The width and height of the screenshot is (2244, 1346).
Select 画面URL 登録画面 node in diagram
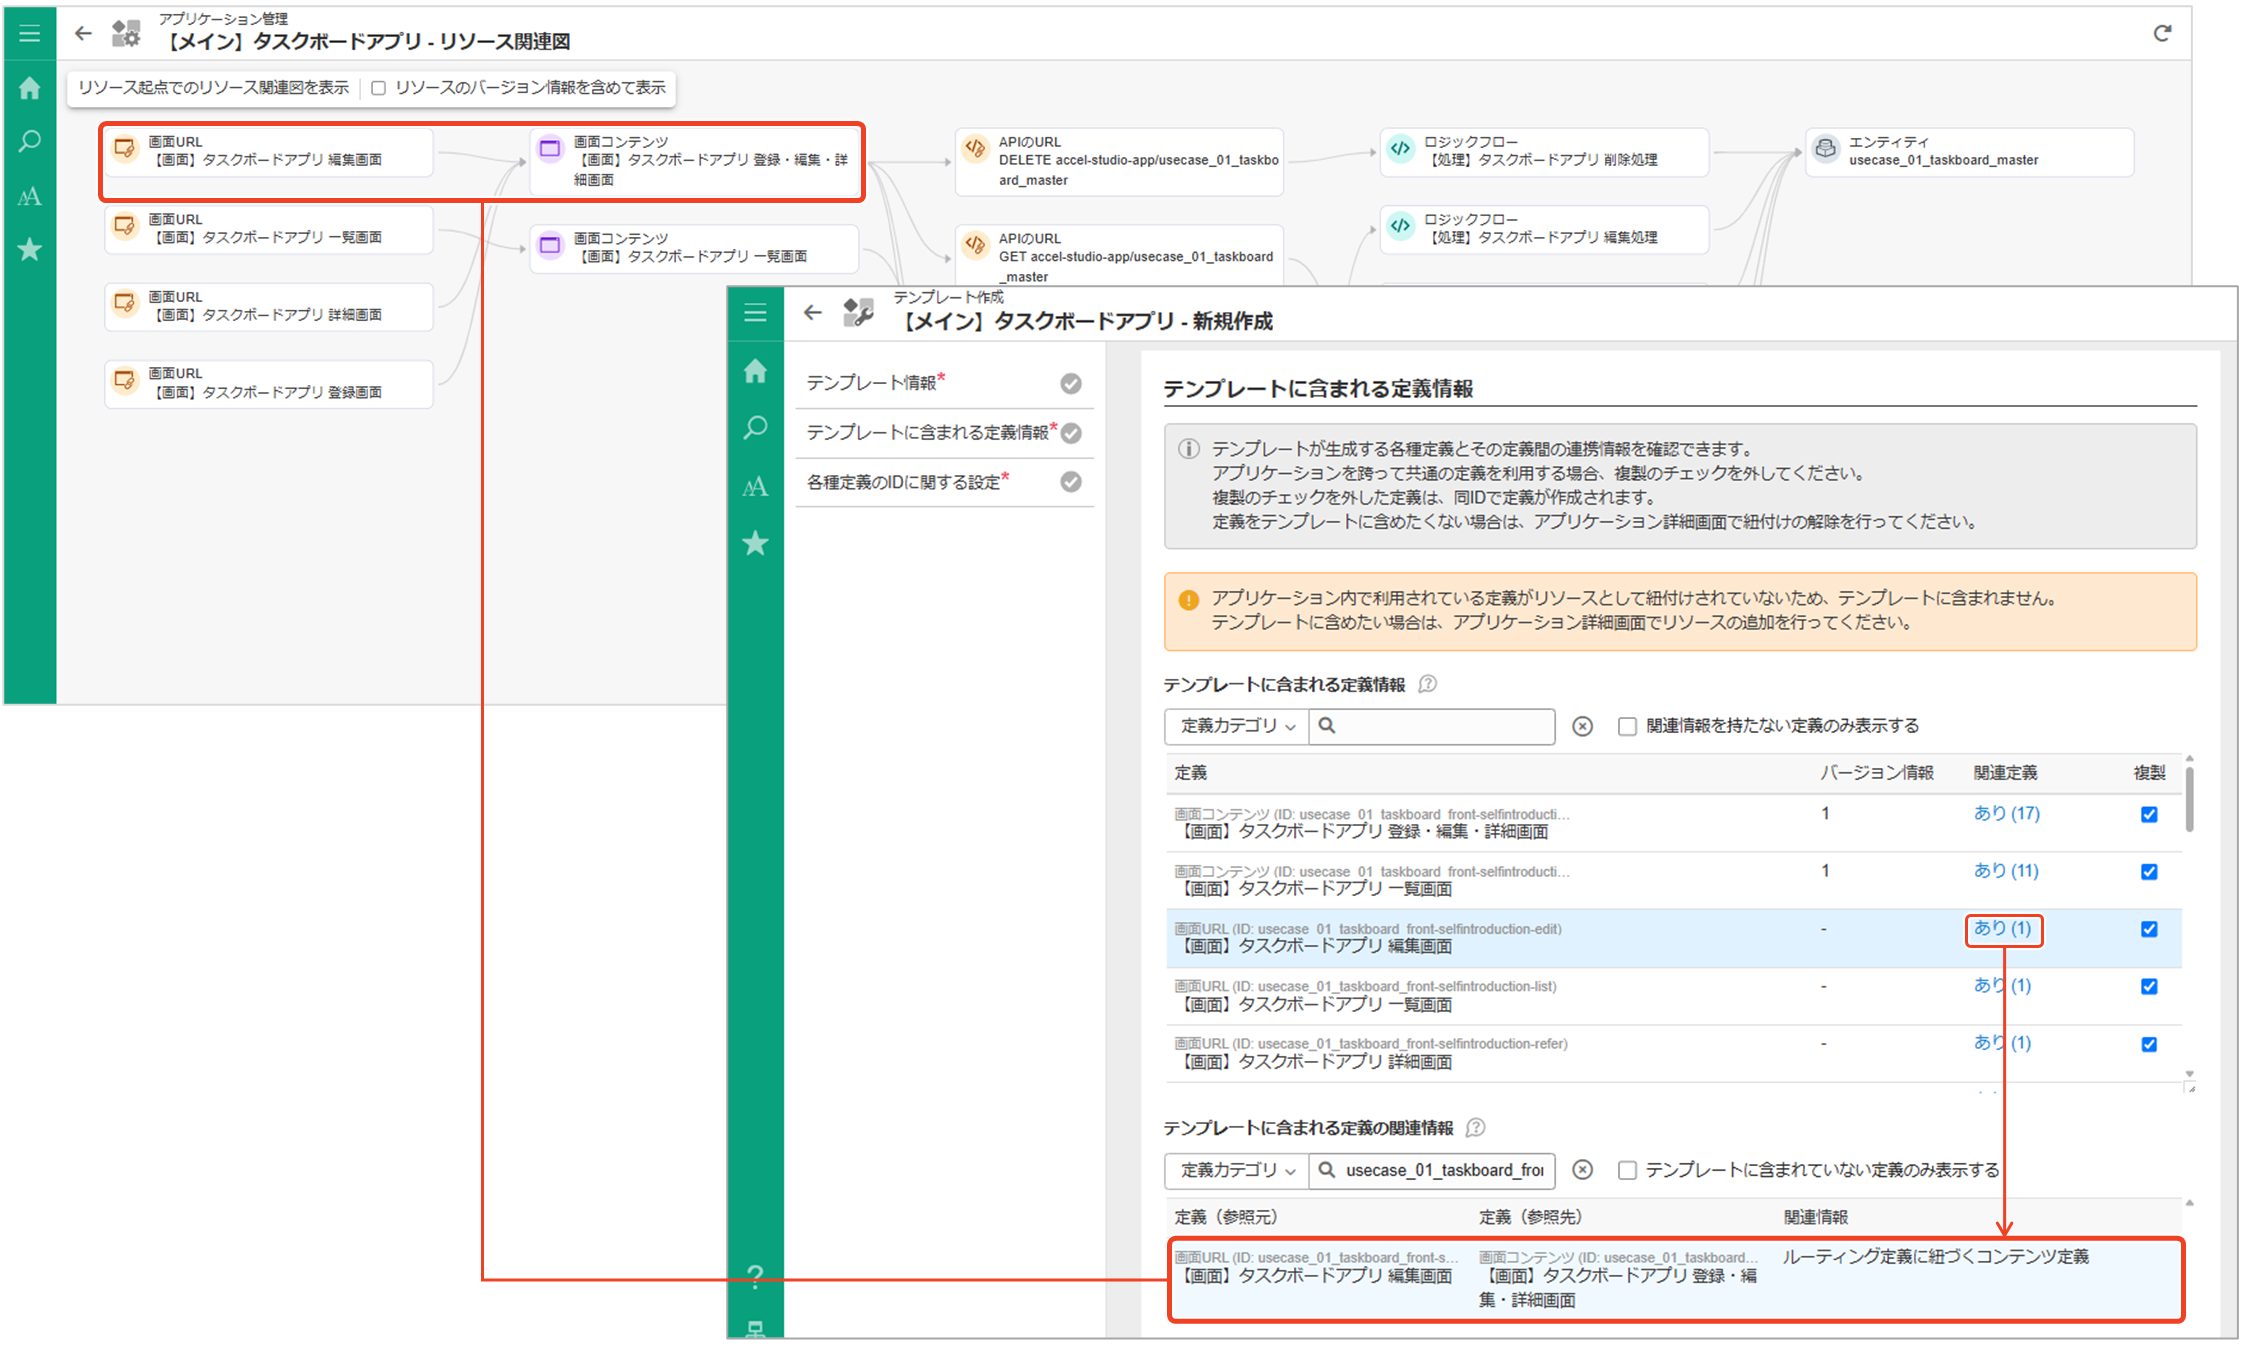point(269,383)
